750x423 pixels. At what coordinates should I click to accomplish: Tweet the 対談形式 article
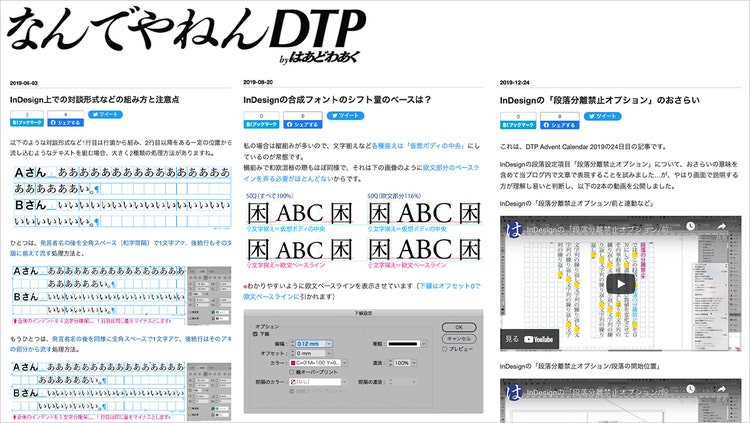tap(105, 114)
